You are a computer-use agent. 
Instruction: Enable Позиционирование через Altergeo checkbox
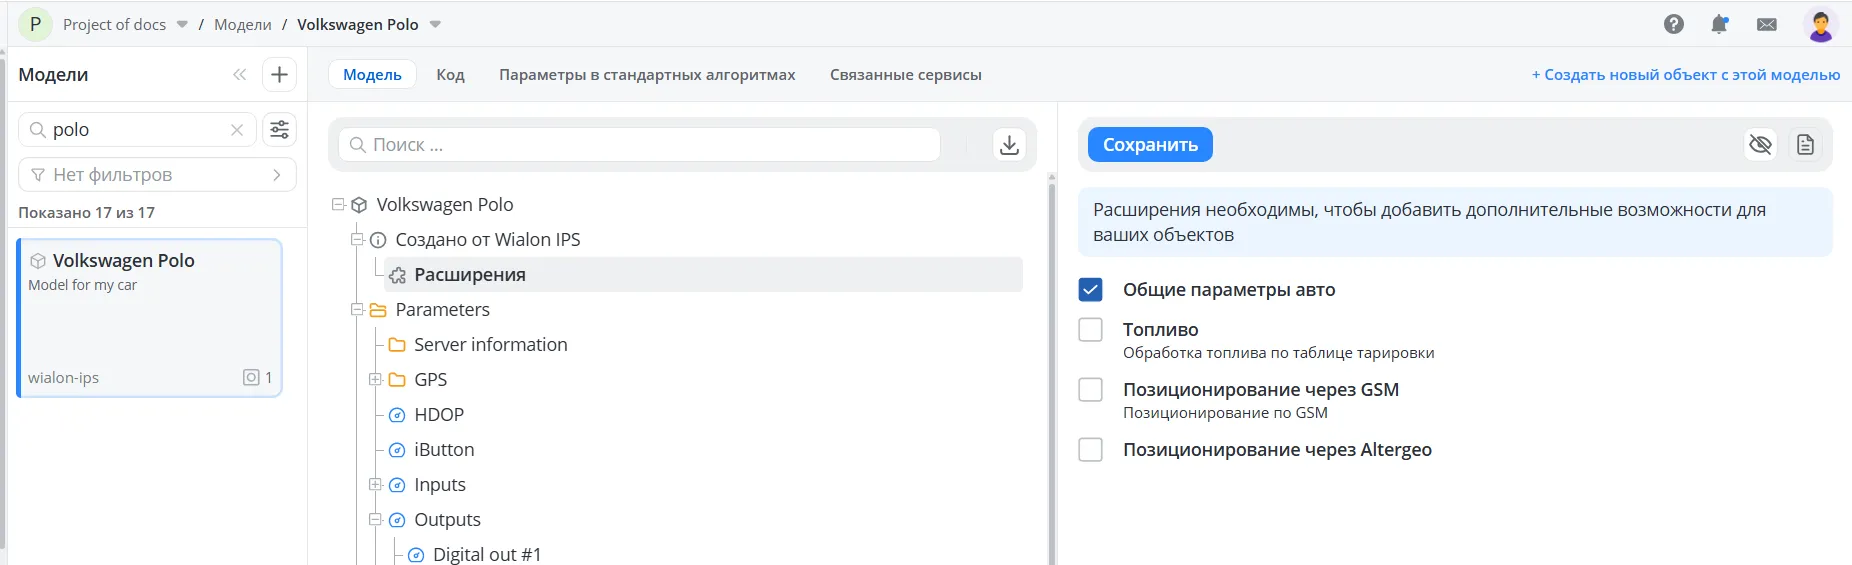tap(1090, 450)
